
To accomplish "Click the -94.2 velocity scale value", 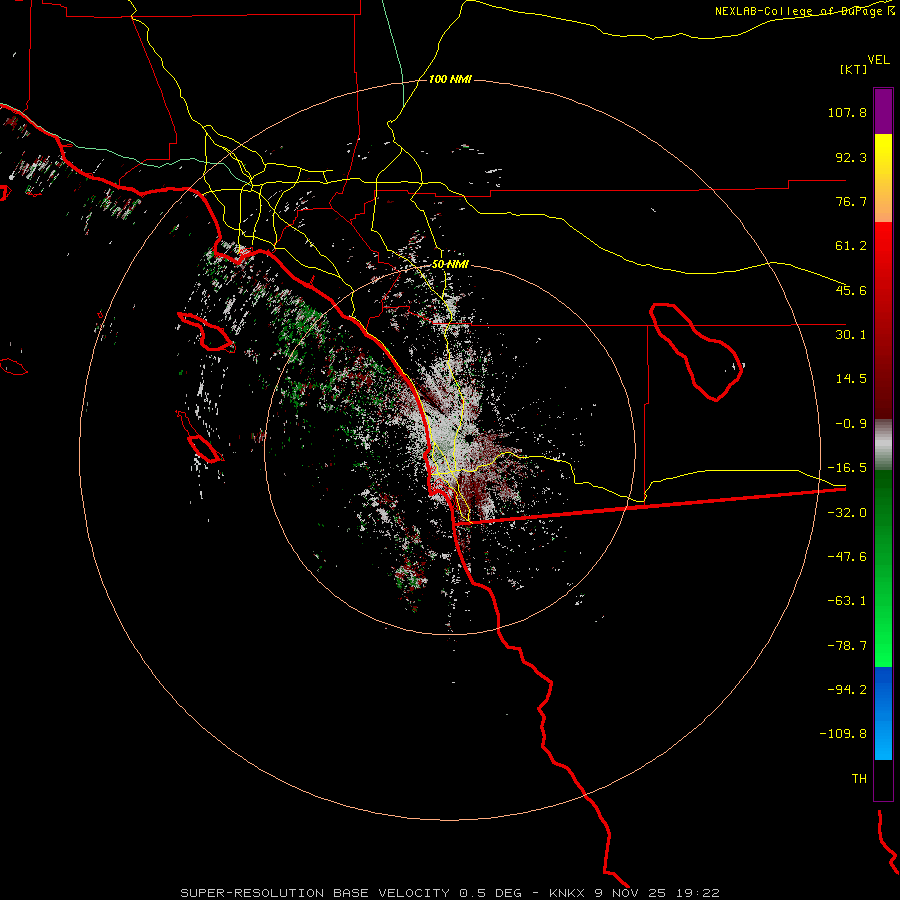I will pos(847,690).
